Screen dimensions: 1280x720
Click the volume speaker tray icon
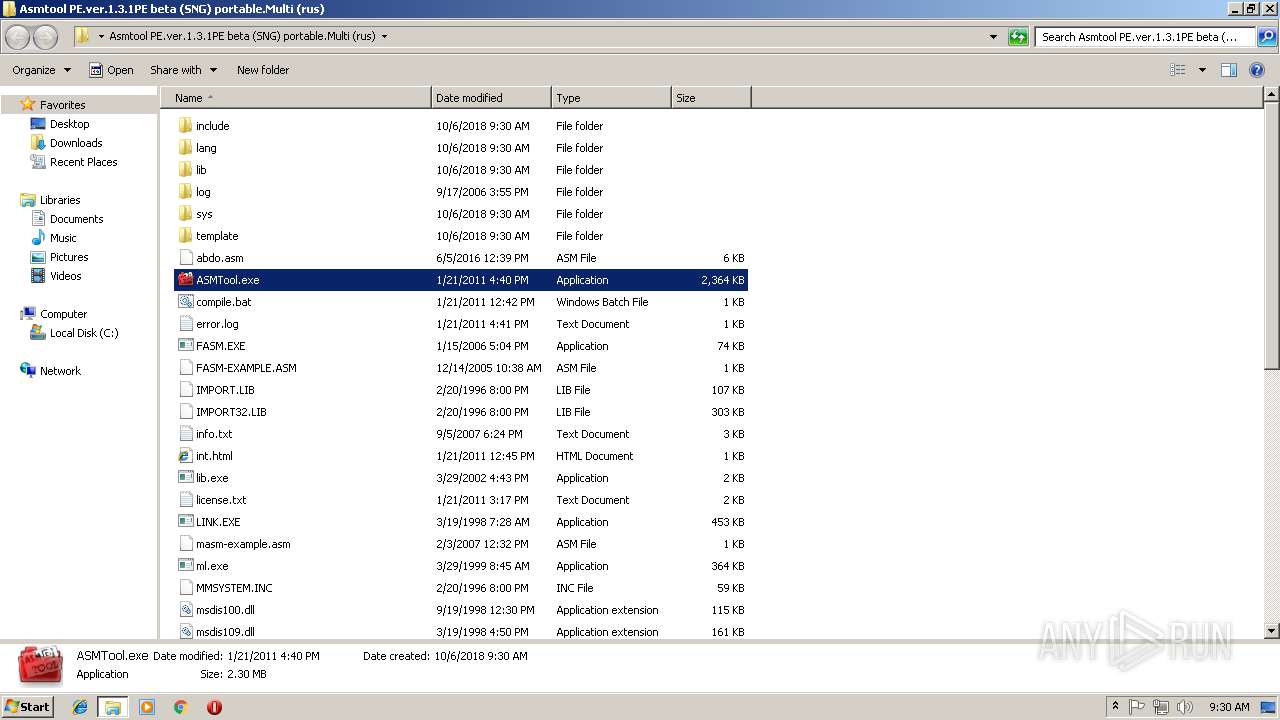1184,707
